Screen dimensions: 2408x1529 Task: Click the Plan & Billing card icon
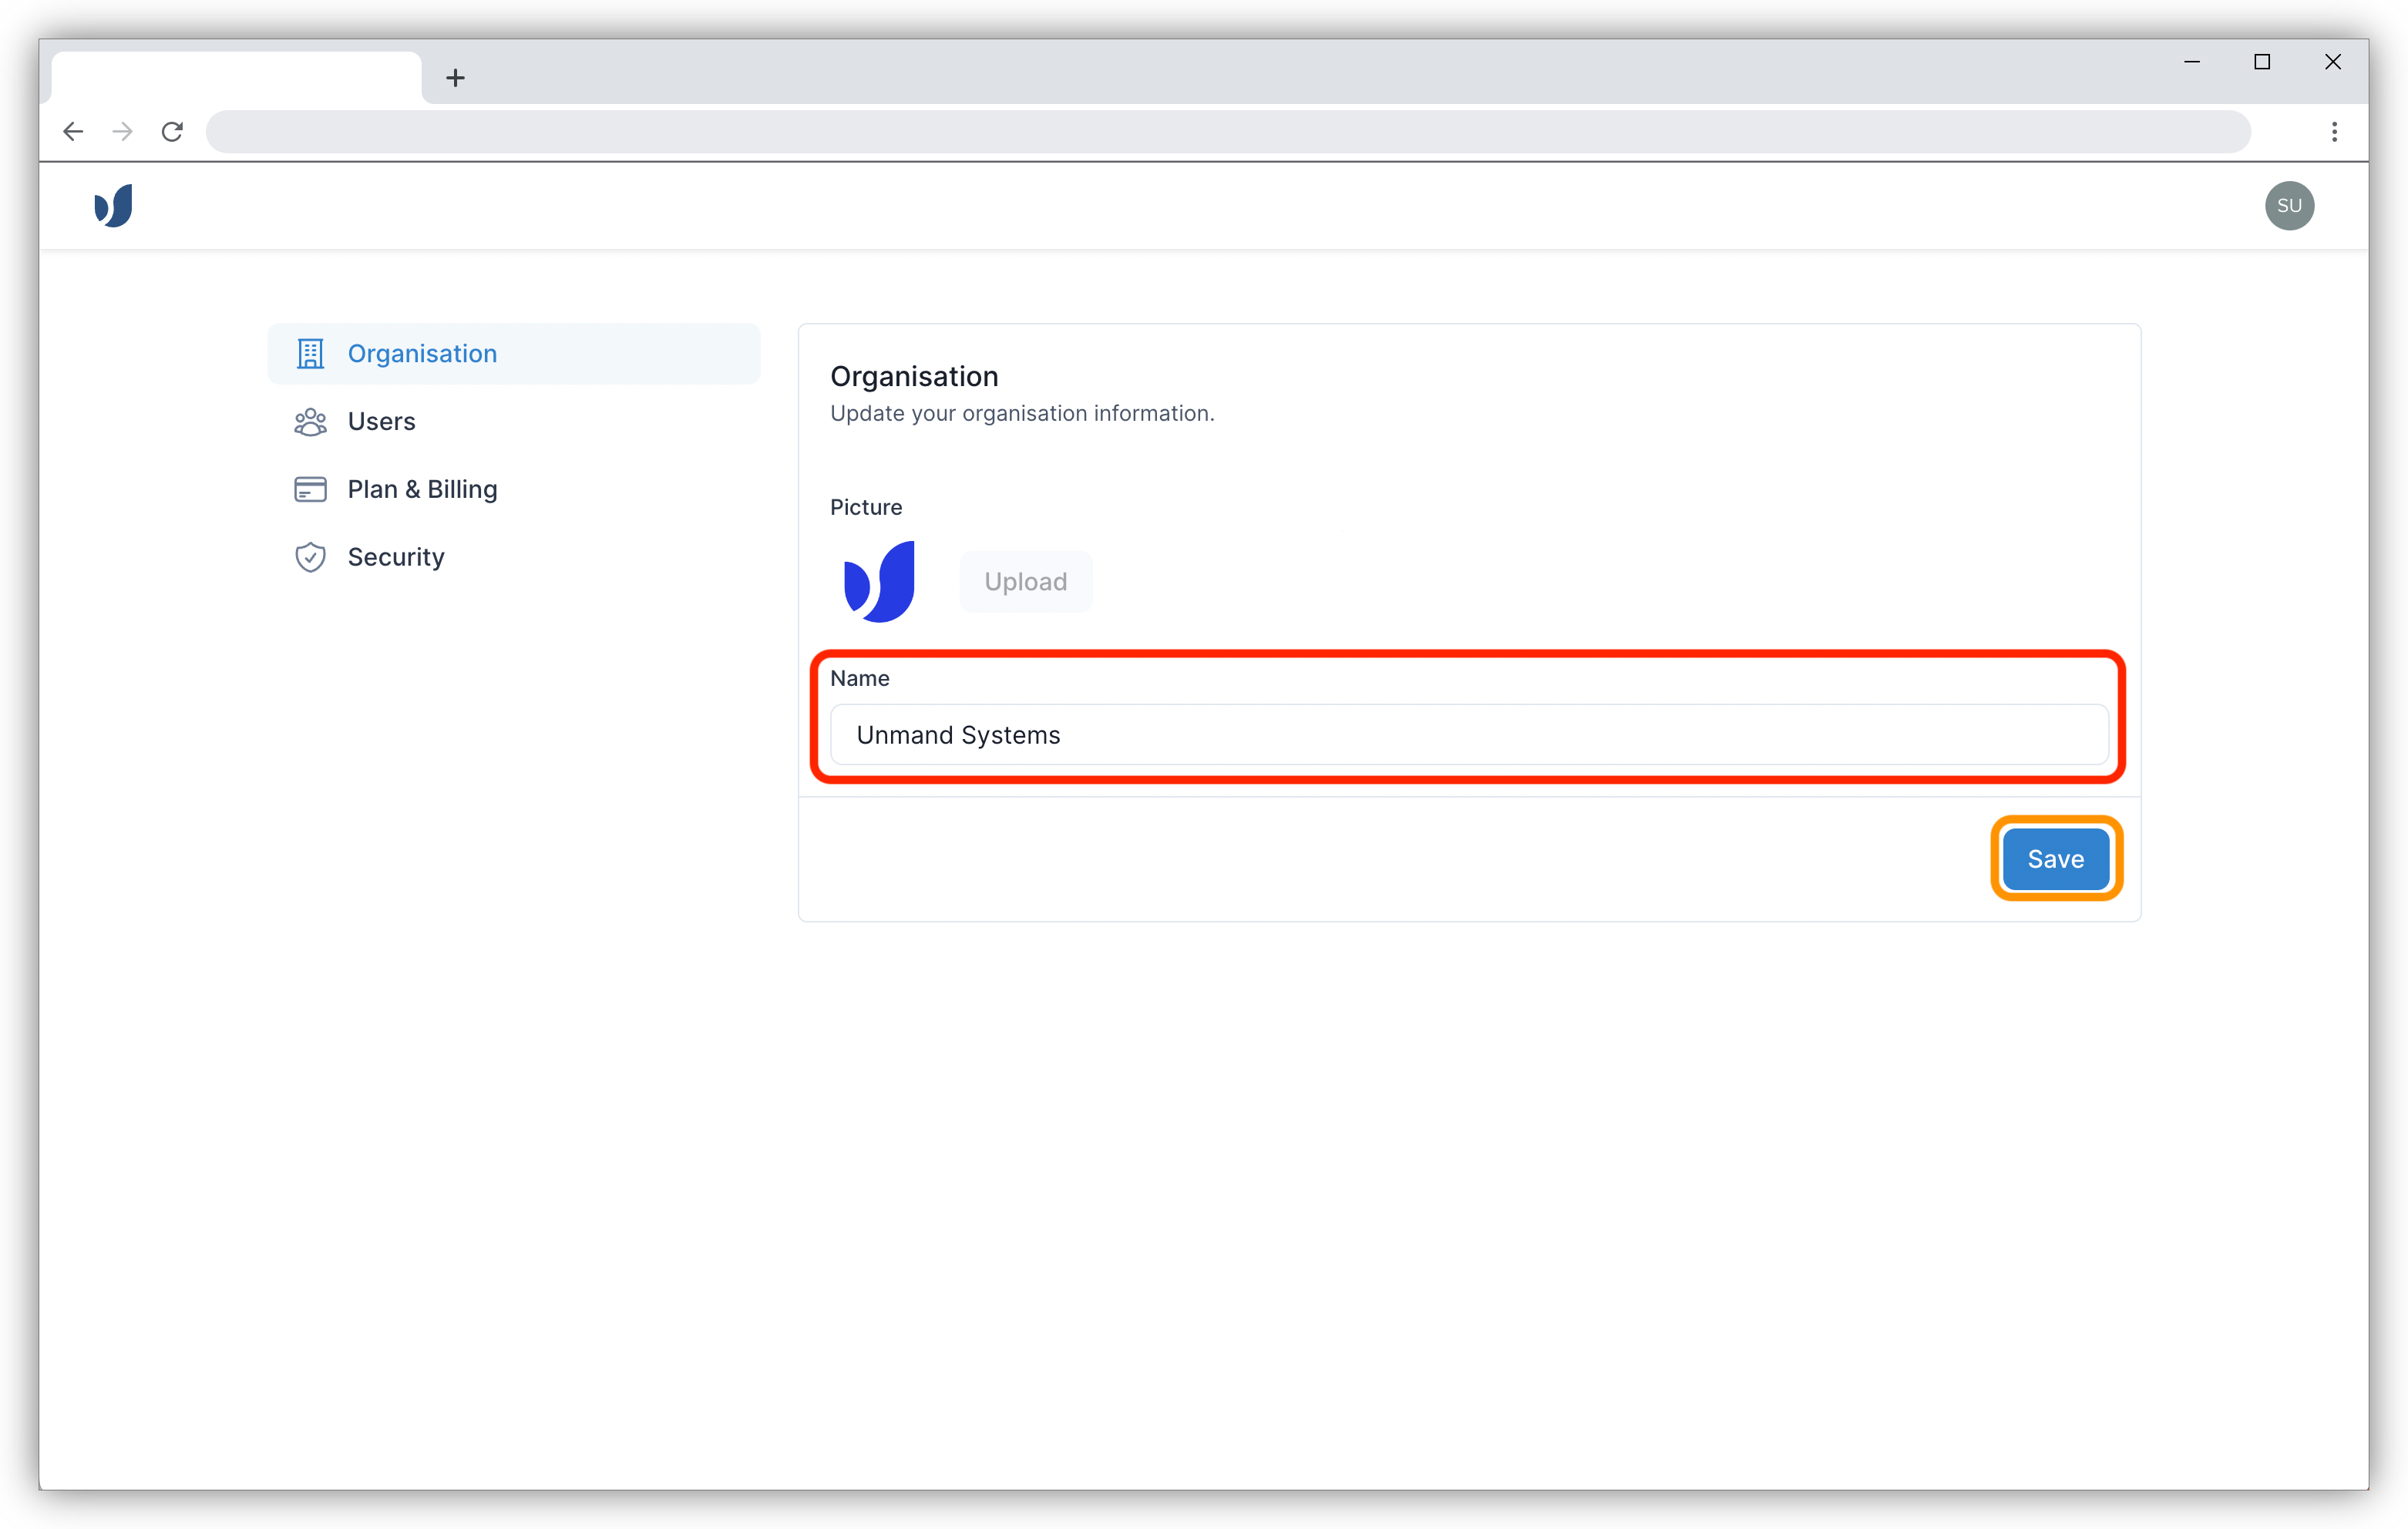click(310, 489)
